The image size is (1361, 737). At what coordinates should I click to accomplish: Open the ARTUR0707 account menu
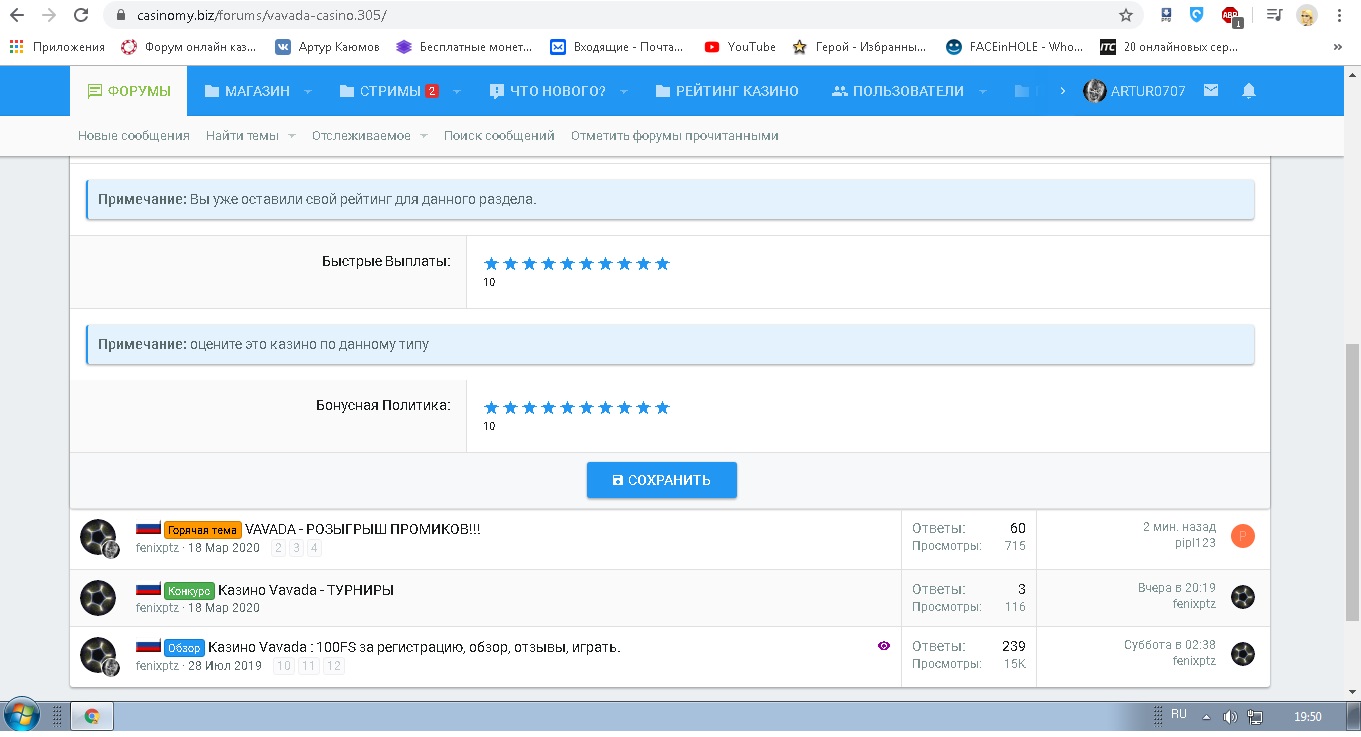[x=1135, y=91]
